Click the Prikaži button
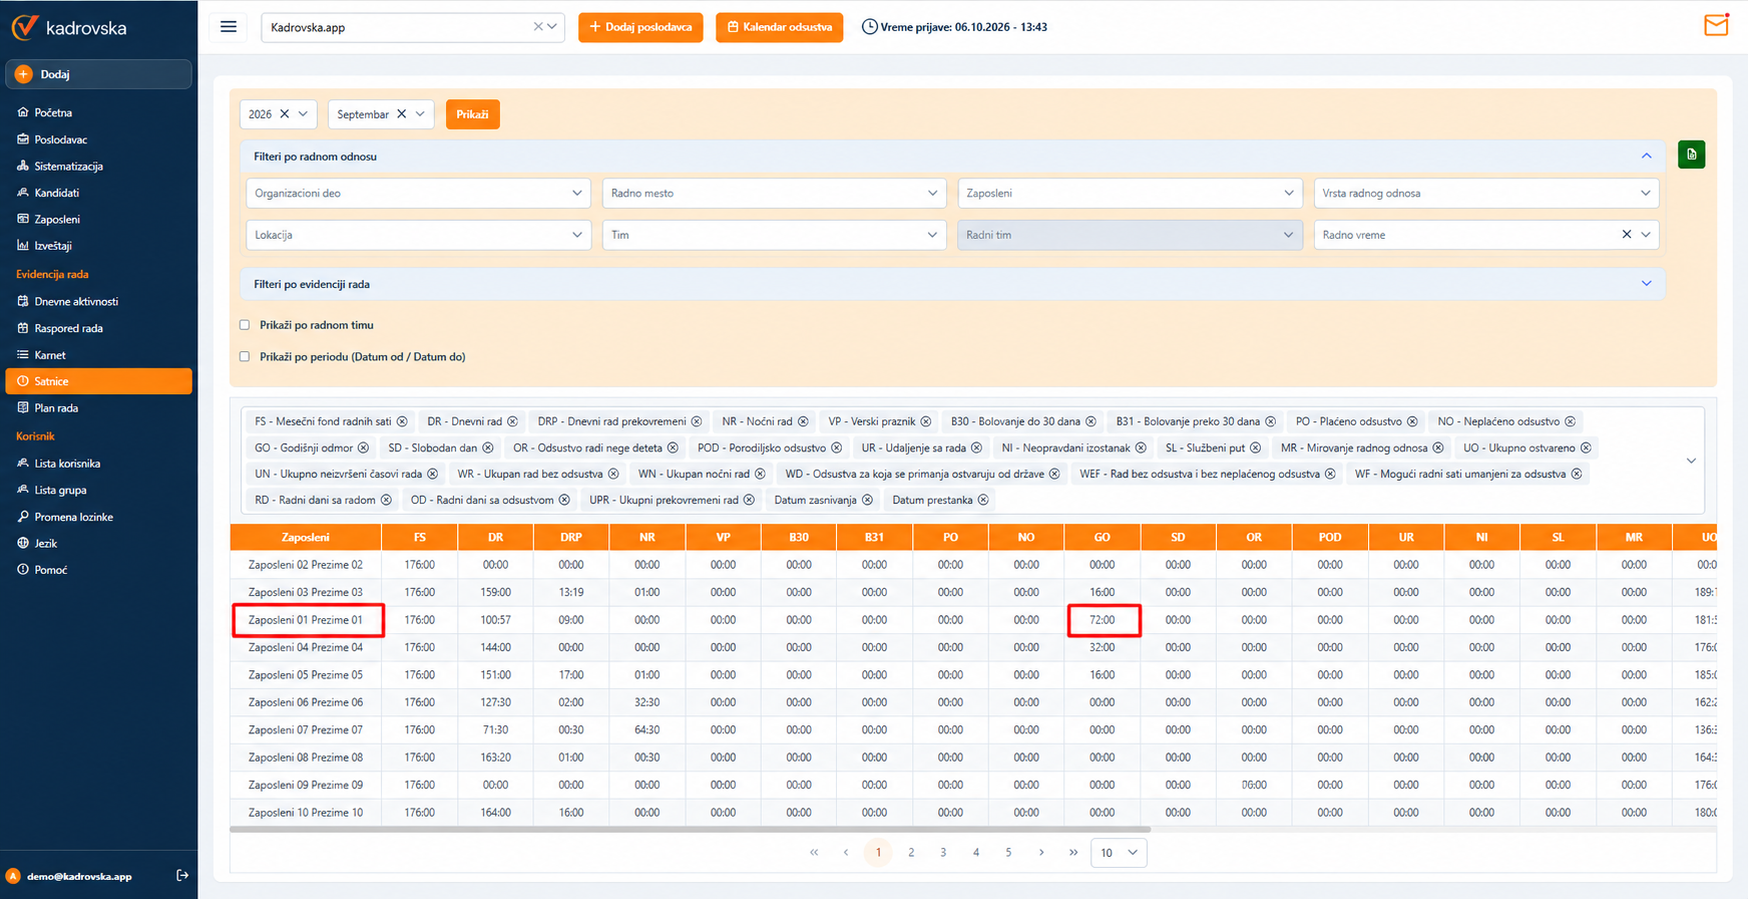Image resolution: width=1748 pixels, height=899 pixels. pyautogui.click(x=472, y=114)
